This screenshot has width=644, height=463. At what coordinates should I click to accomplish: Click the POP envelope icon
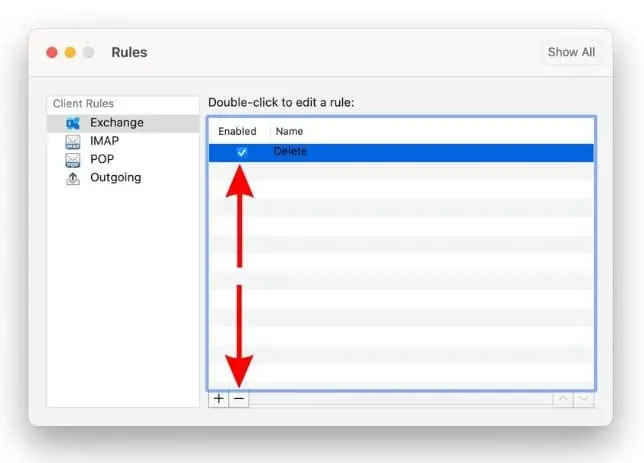tap(72, 159)
